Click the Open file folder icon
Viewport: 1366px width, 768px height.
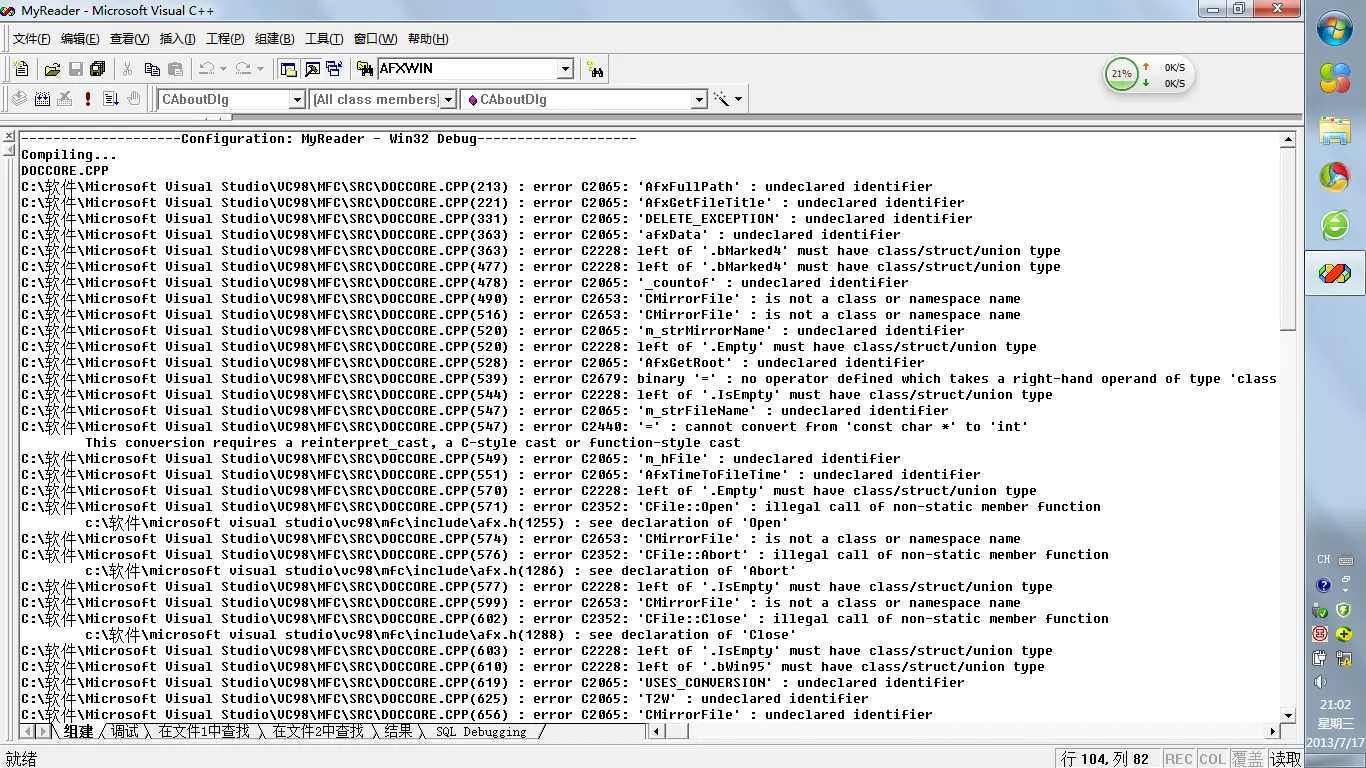click(x=52, y=69)
